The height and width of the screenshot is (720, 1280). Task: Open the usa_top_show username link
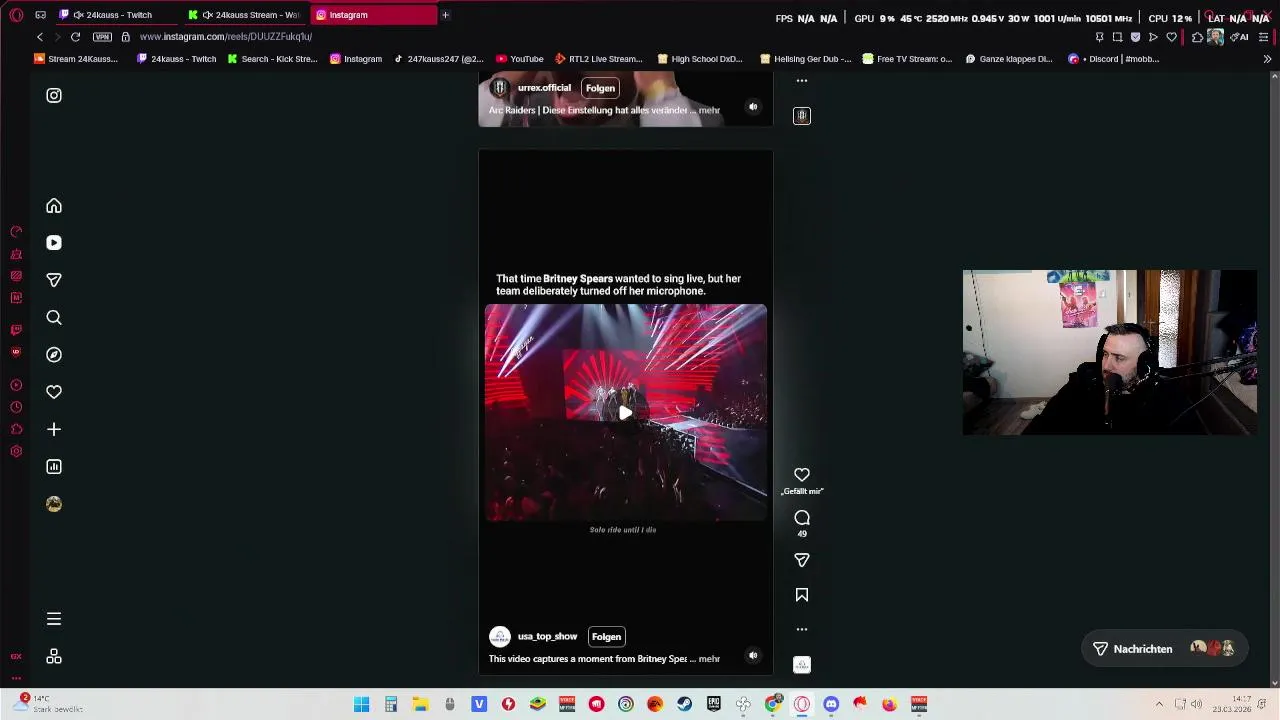[x=547, y=637]
